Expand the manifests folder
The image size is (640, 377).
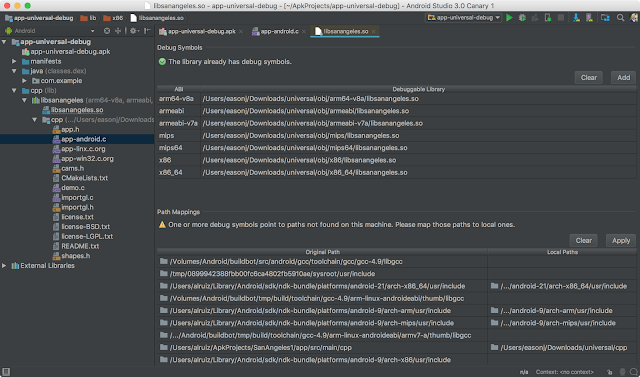point(14,61)
